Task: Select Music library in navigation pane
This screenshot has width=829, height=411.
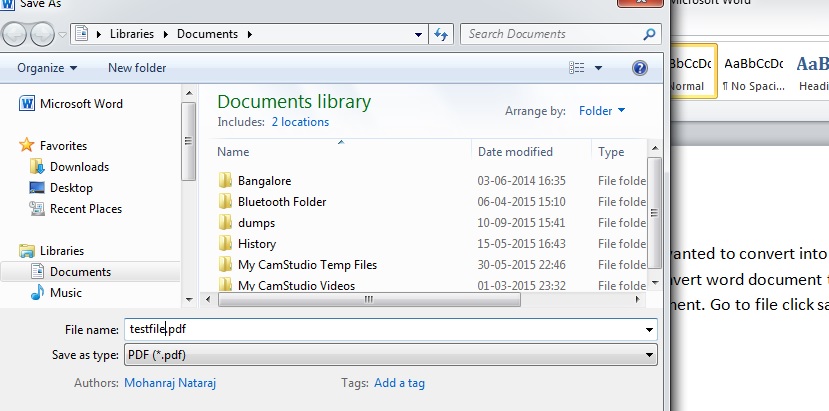Action: pos(56,293)
